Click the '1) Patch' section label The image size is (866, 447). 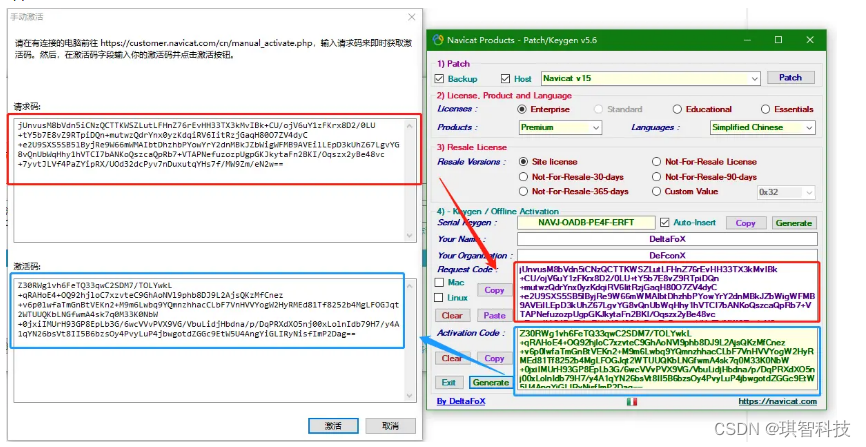[x=453, y=64]
